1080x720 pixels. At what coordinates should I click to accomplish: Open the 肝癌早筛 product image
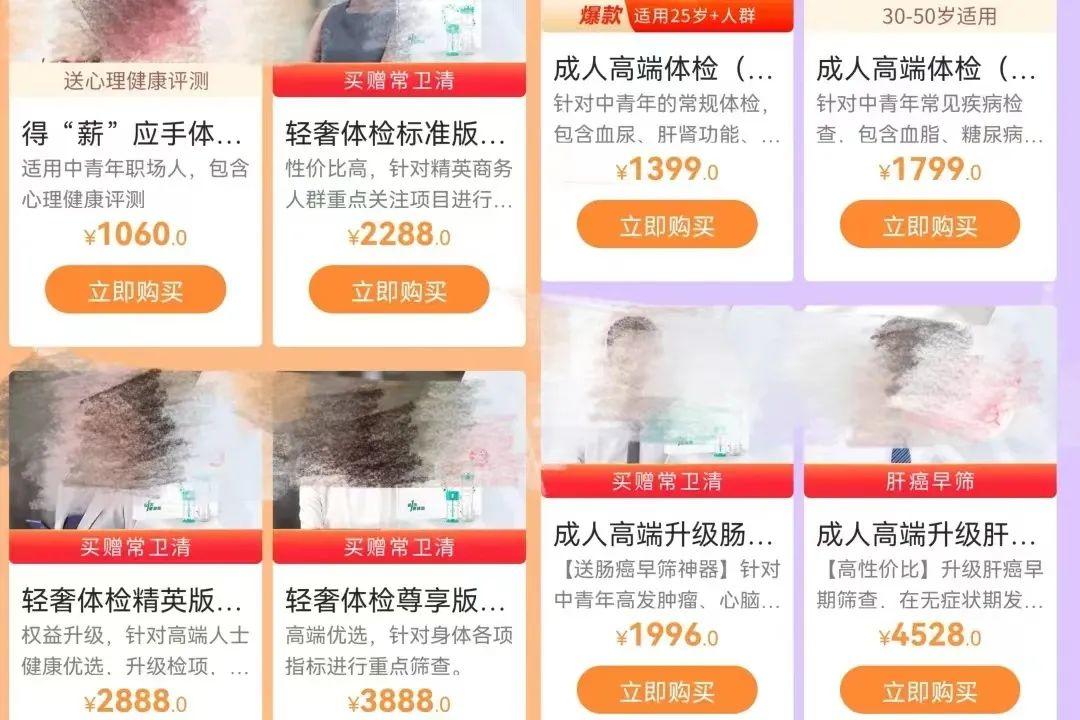(x=930, y=385)
